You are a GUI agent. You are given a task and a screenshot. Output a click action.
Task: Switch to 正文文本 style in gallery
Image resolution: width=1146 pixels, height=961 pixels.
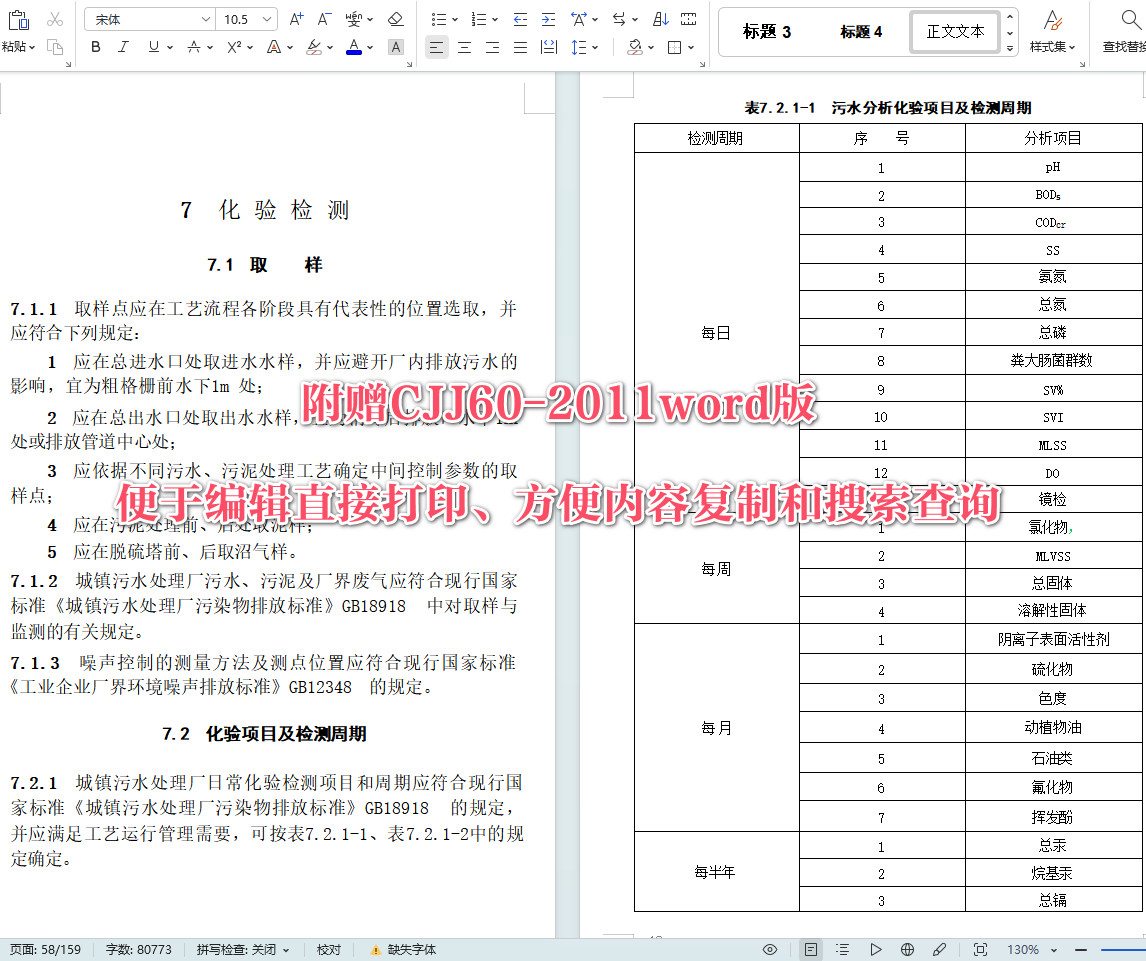tap(954, 31)
